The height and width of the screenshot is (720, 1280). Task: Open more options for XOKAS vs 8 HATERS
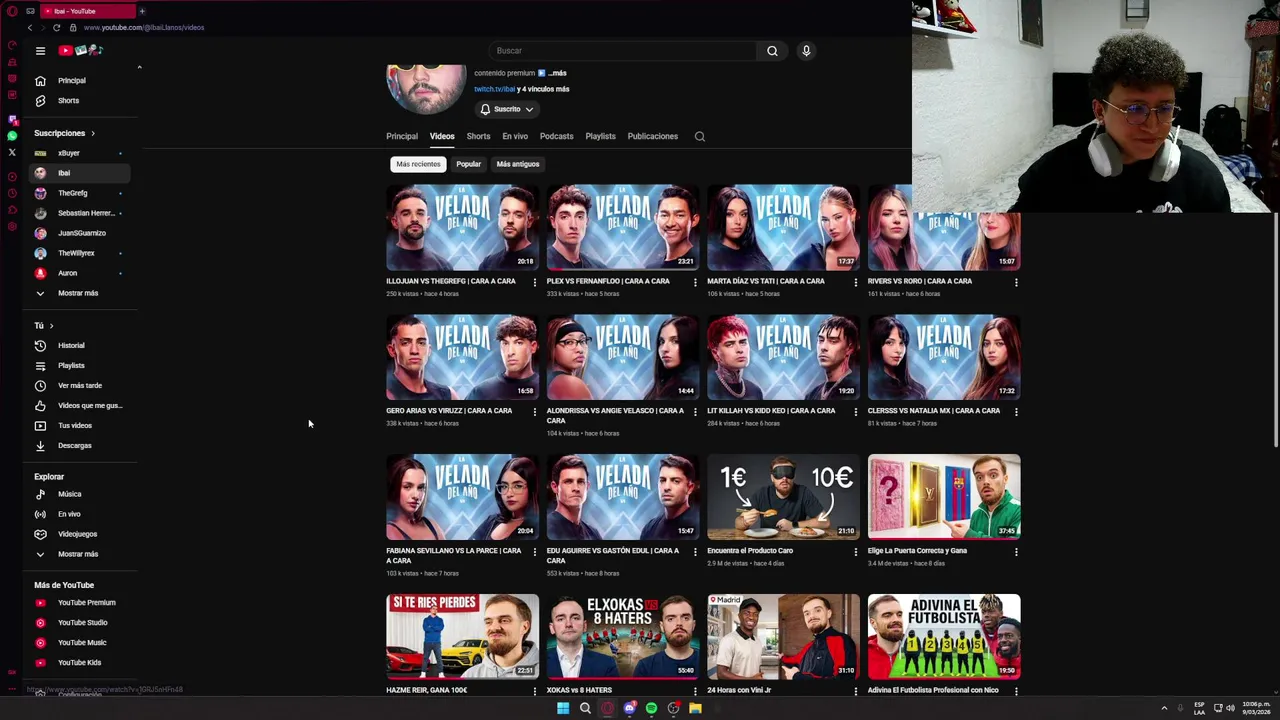pos(695,690)
